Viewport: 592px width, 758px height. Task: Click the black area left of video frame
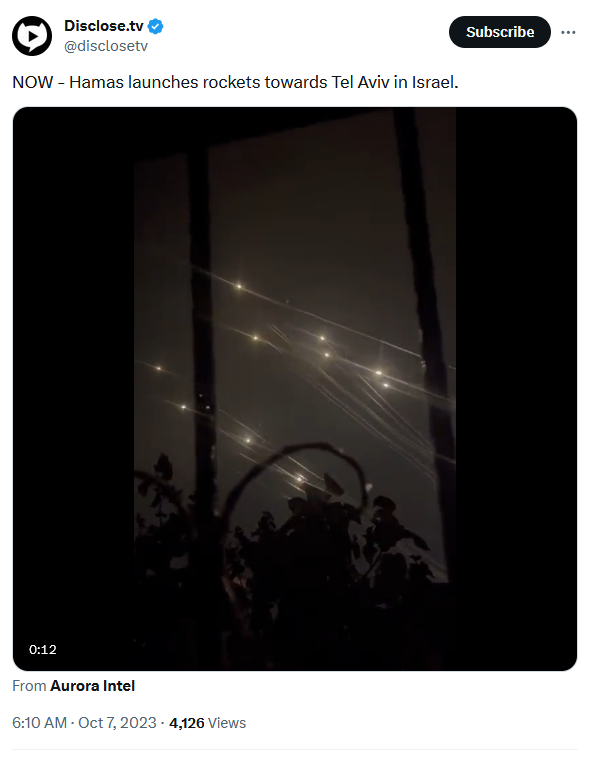pyautogui.click(x=73, y=389)
